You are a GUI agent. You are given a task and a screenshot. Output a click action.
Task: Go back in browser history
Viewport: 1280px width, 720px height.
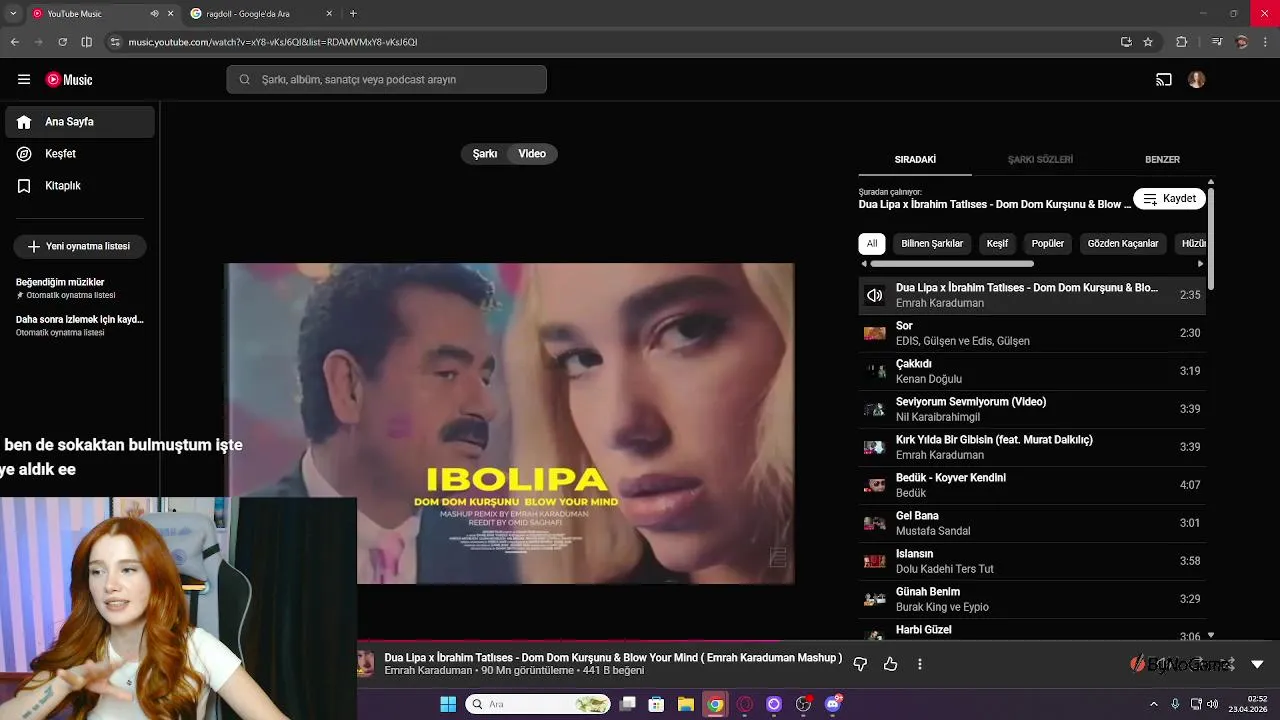pos(15,42)
